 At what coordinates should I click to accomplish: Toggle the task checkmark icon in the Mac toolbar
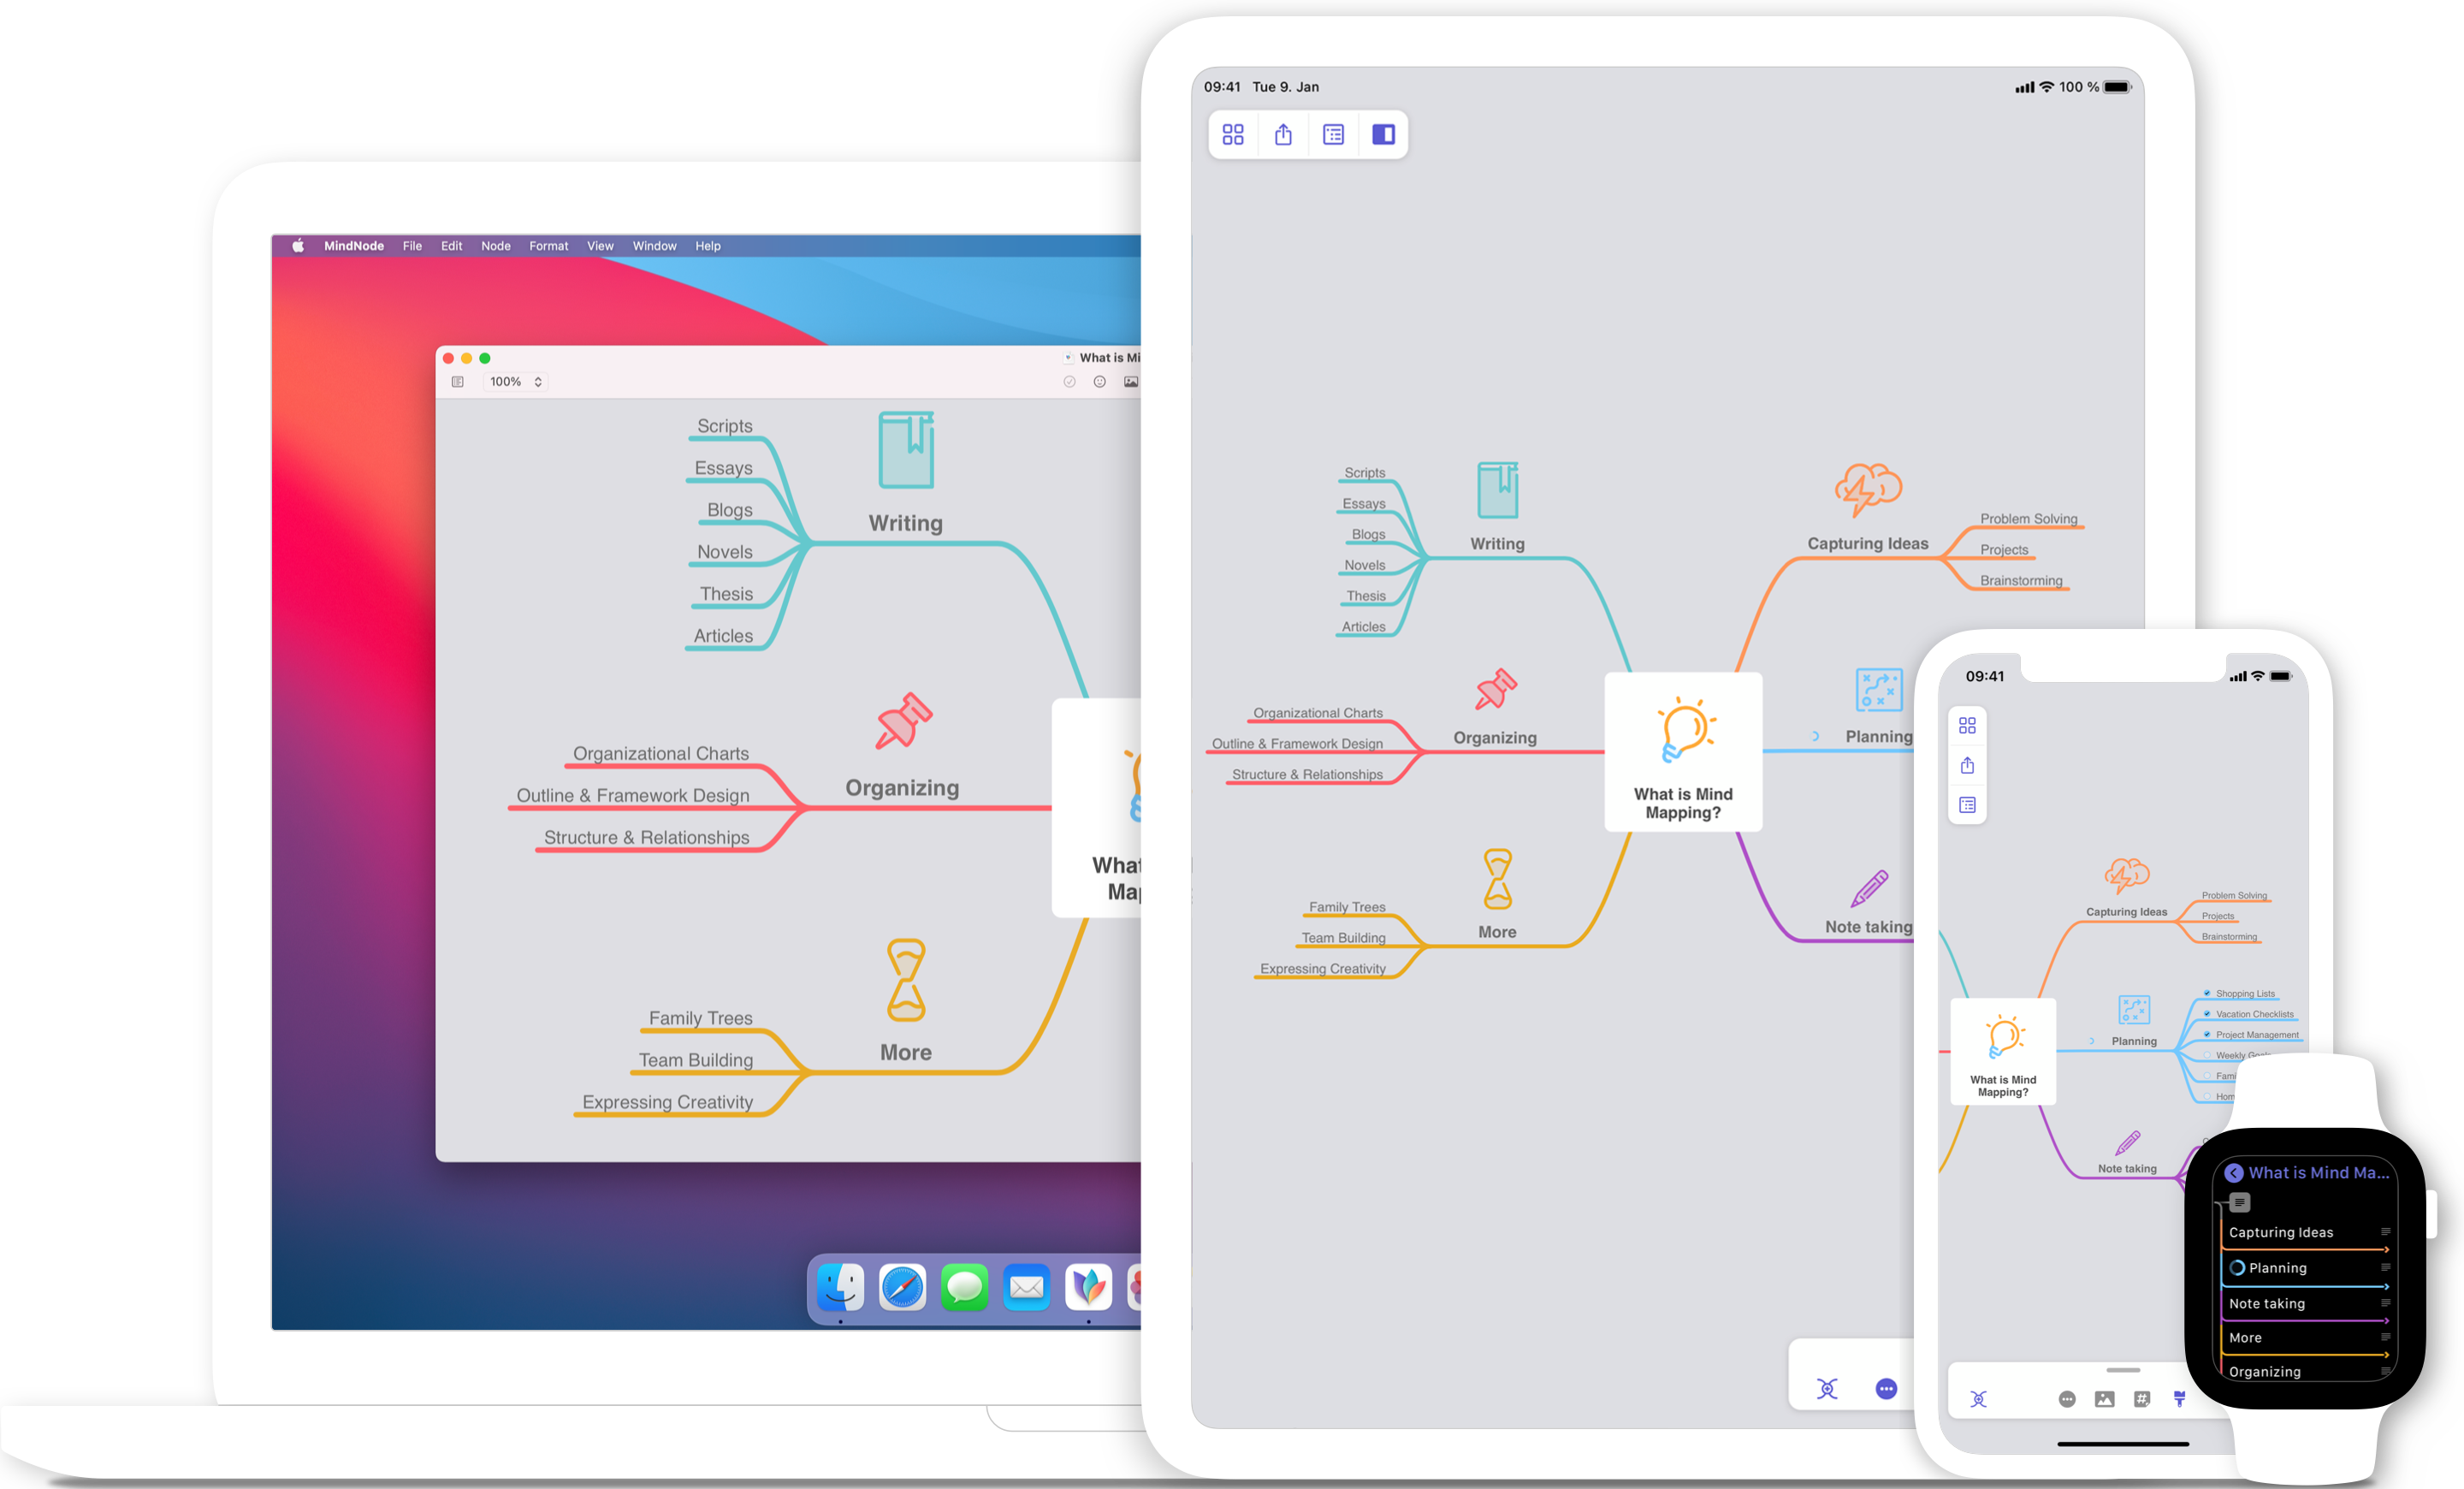(x=1070, y=382)
